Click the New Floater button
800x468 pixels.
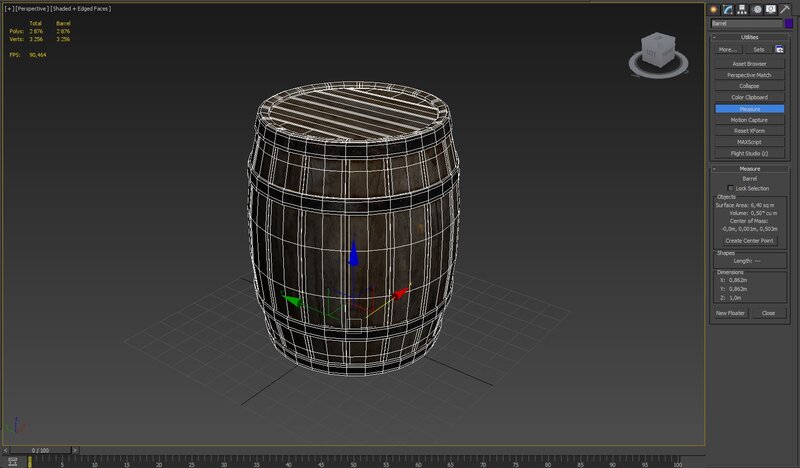730,313
